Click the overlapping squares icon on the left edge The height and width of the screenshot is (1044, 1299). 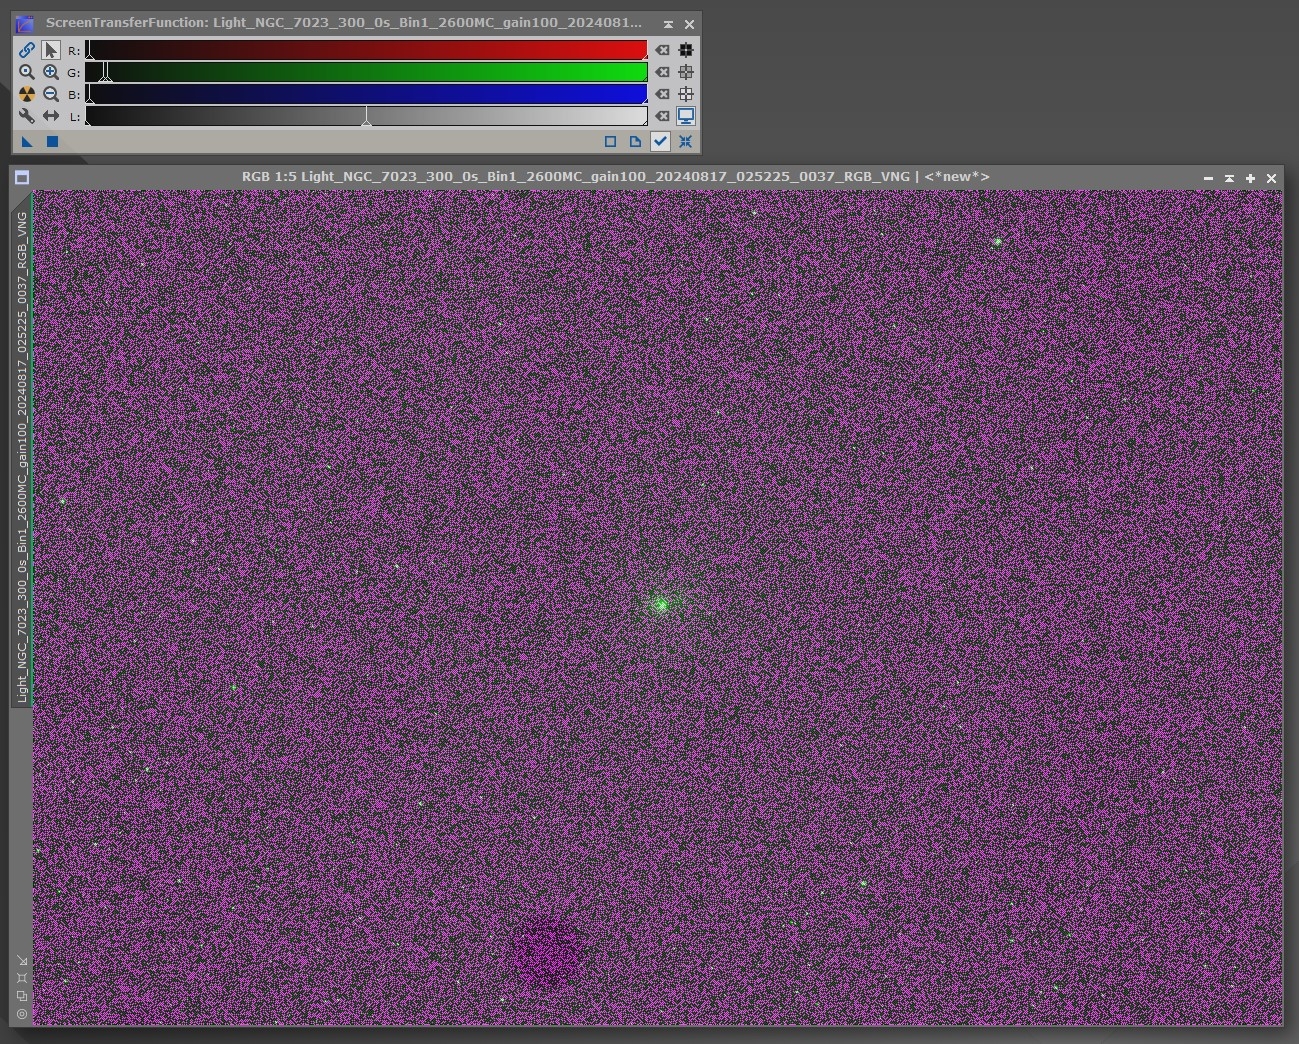coord(22,996)
